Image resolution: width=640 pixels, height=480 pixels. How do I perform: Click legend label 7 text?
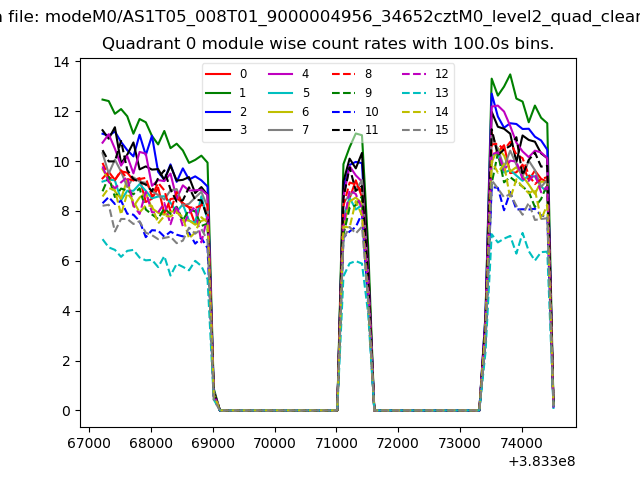click(x=305, y=130)
